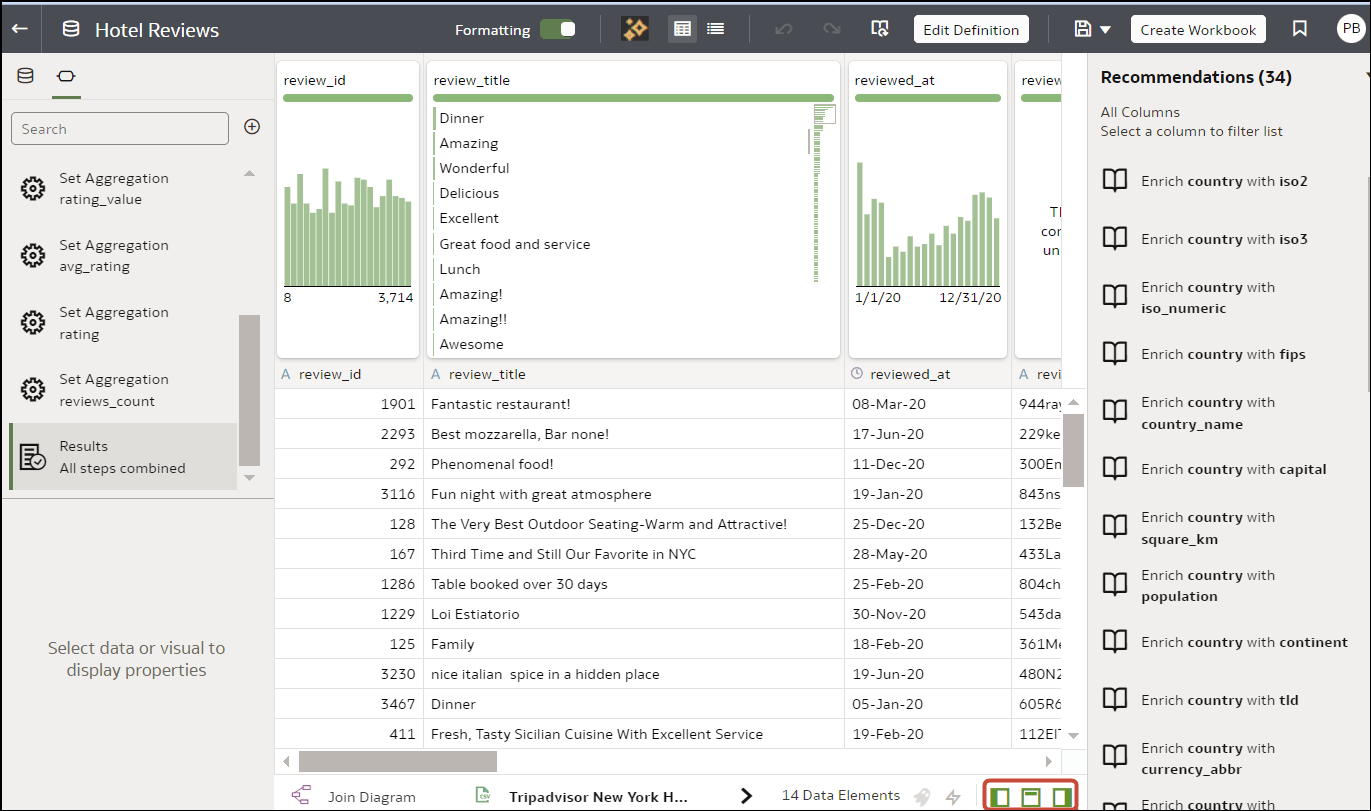Open the data quality inspect icon beside Edit Definition
Screen dimensions: 1371x811
coord(880,29)
